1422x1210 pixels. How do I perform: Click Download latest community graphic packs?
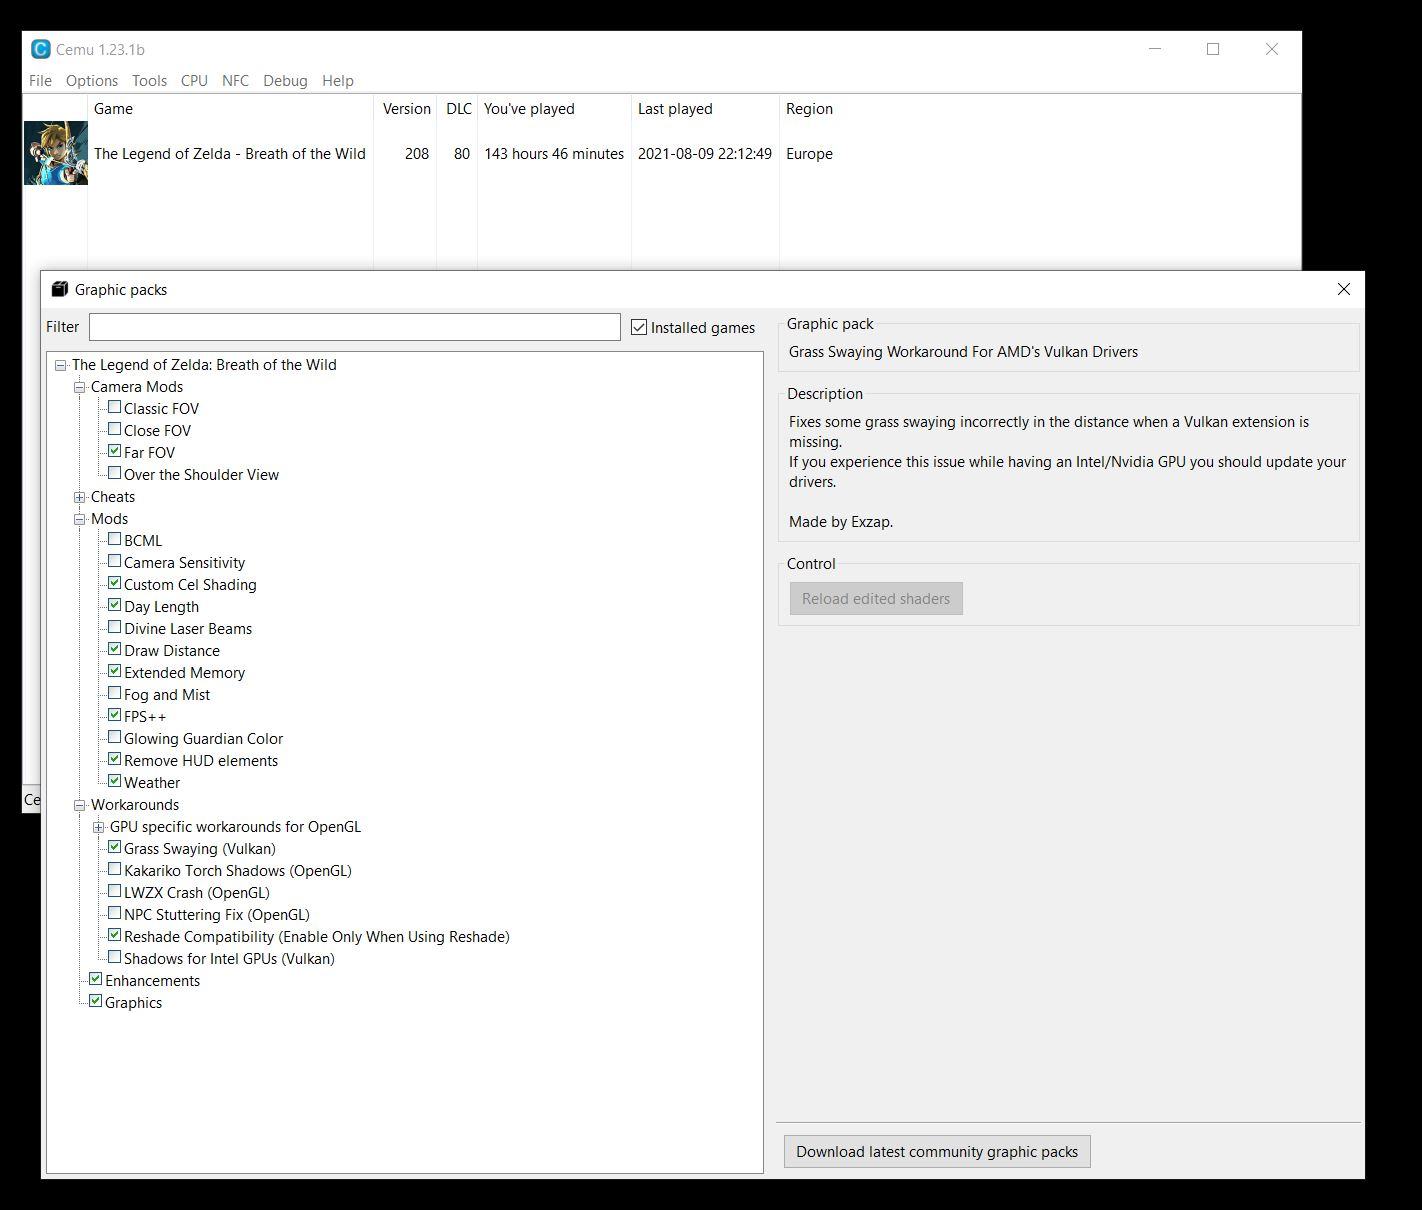click(937, 1151)
